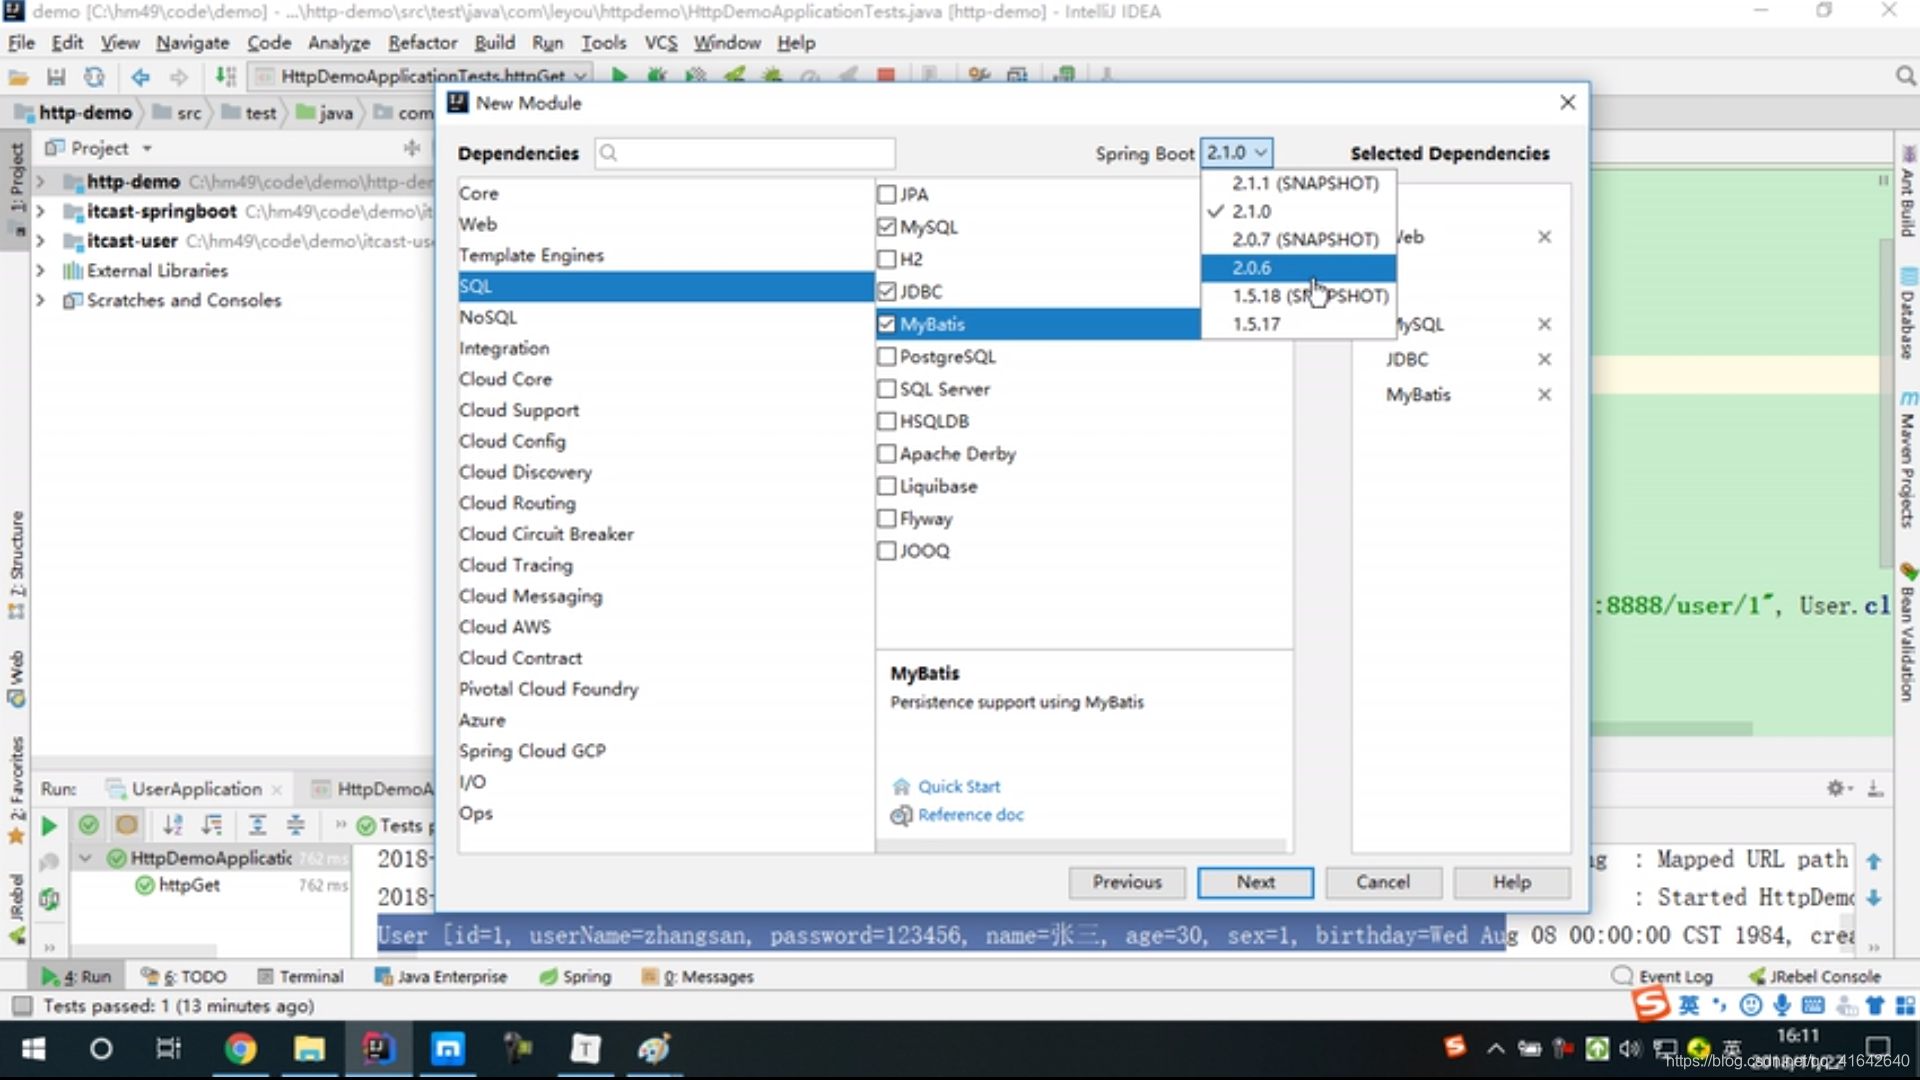Open Run panel settings gear icon
The height and width of the screenshot is (1080, 1920).
[x=1838, y=788]
